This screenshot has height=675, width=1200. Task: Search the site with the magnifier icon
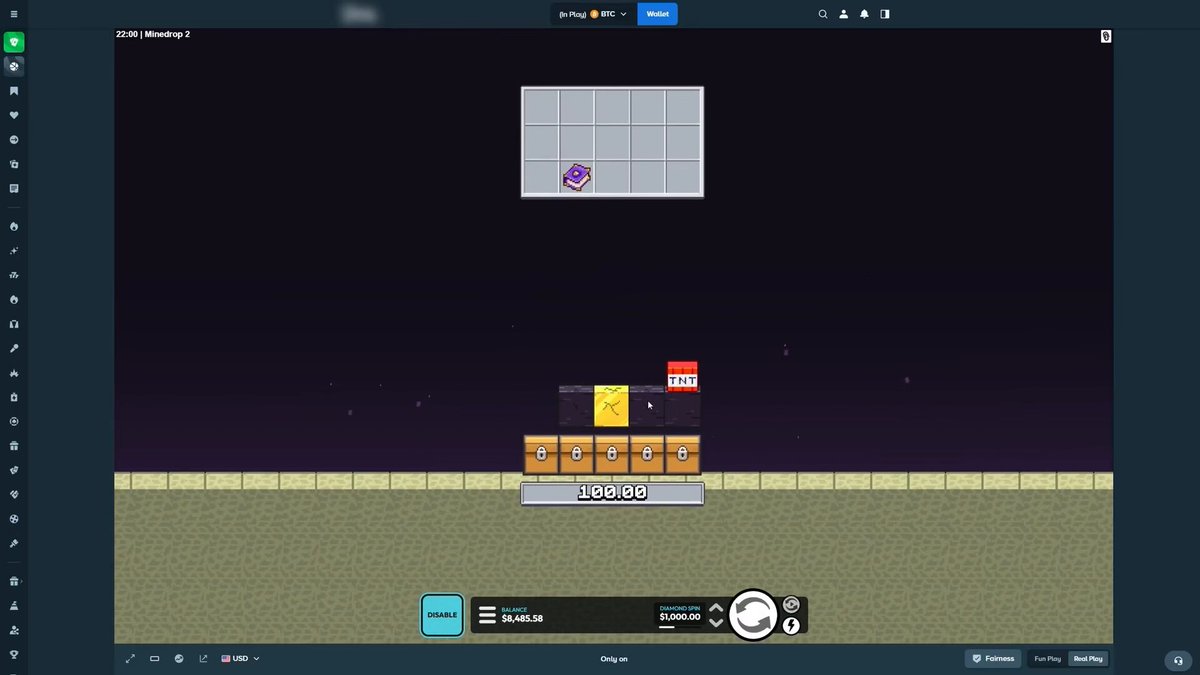click(x=823, y=14)
